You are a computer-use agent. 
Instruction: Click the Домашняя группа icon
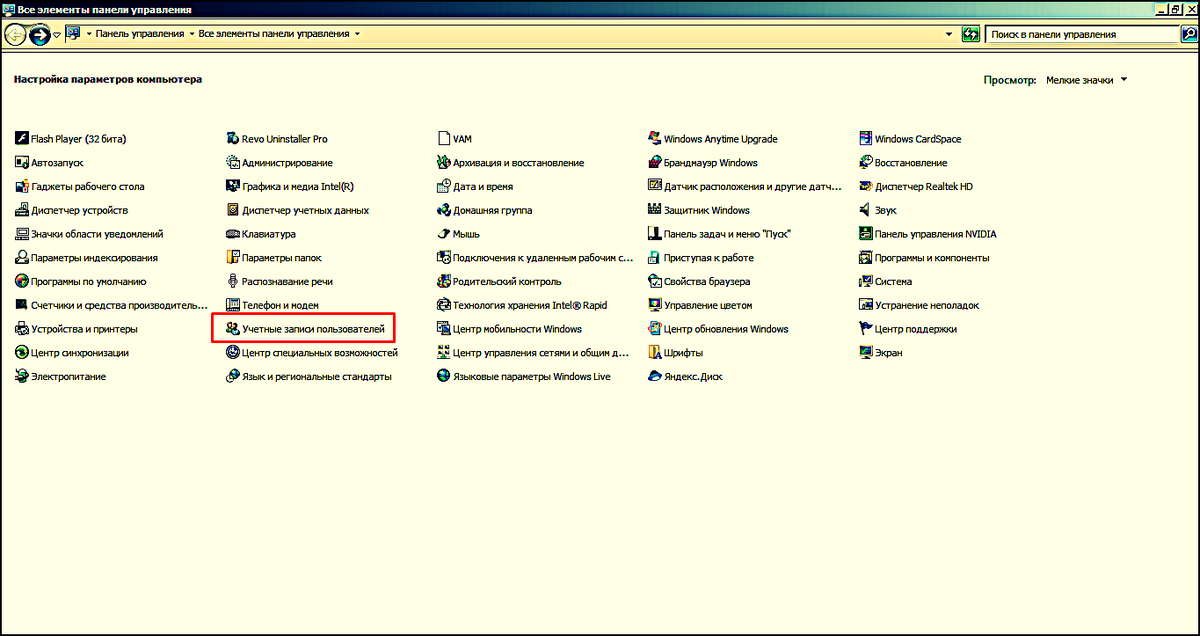pyautogui.click(x=445, y=210)
